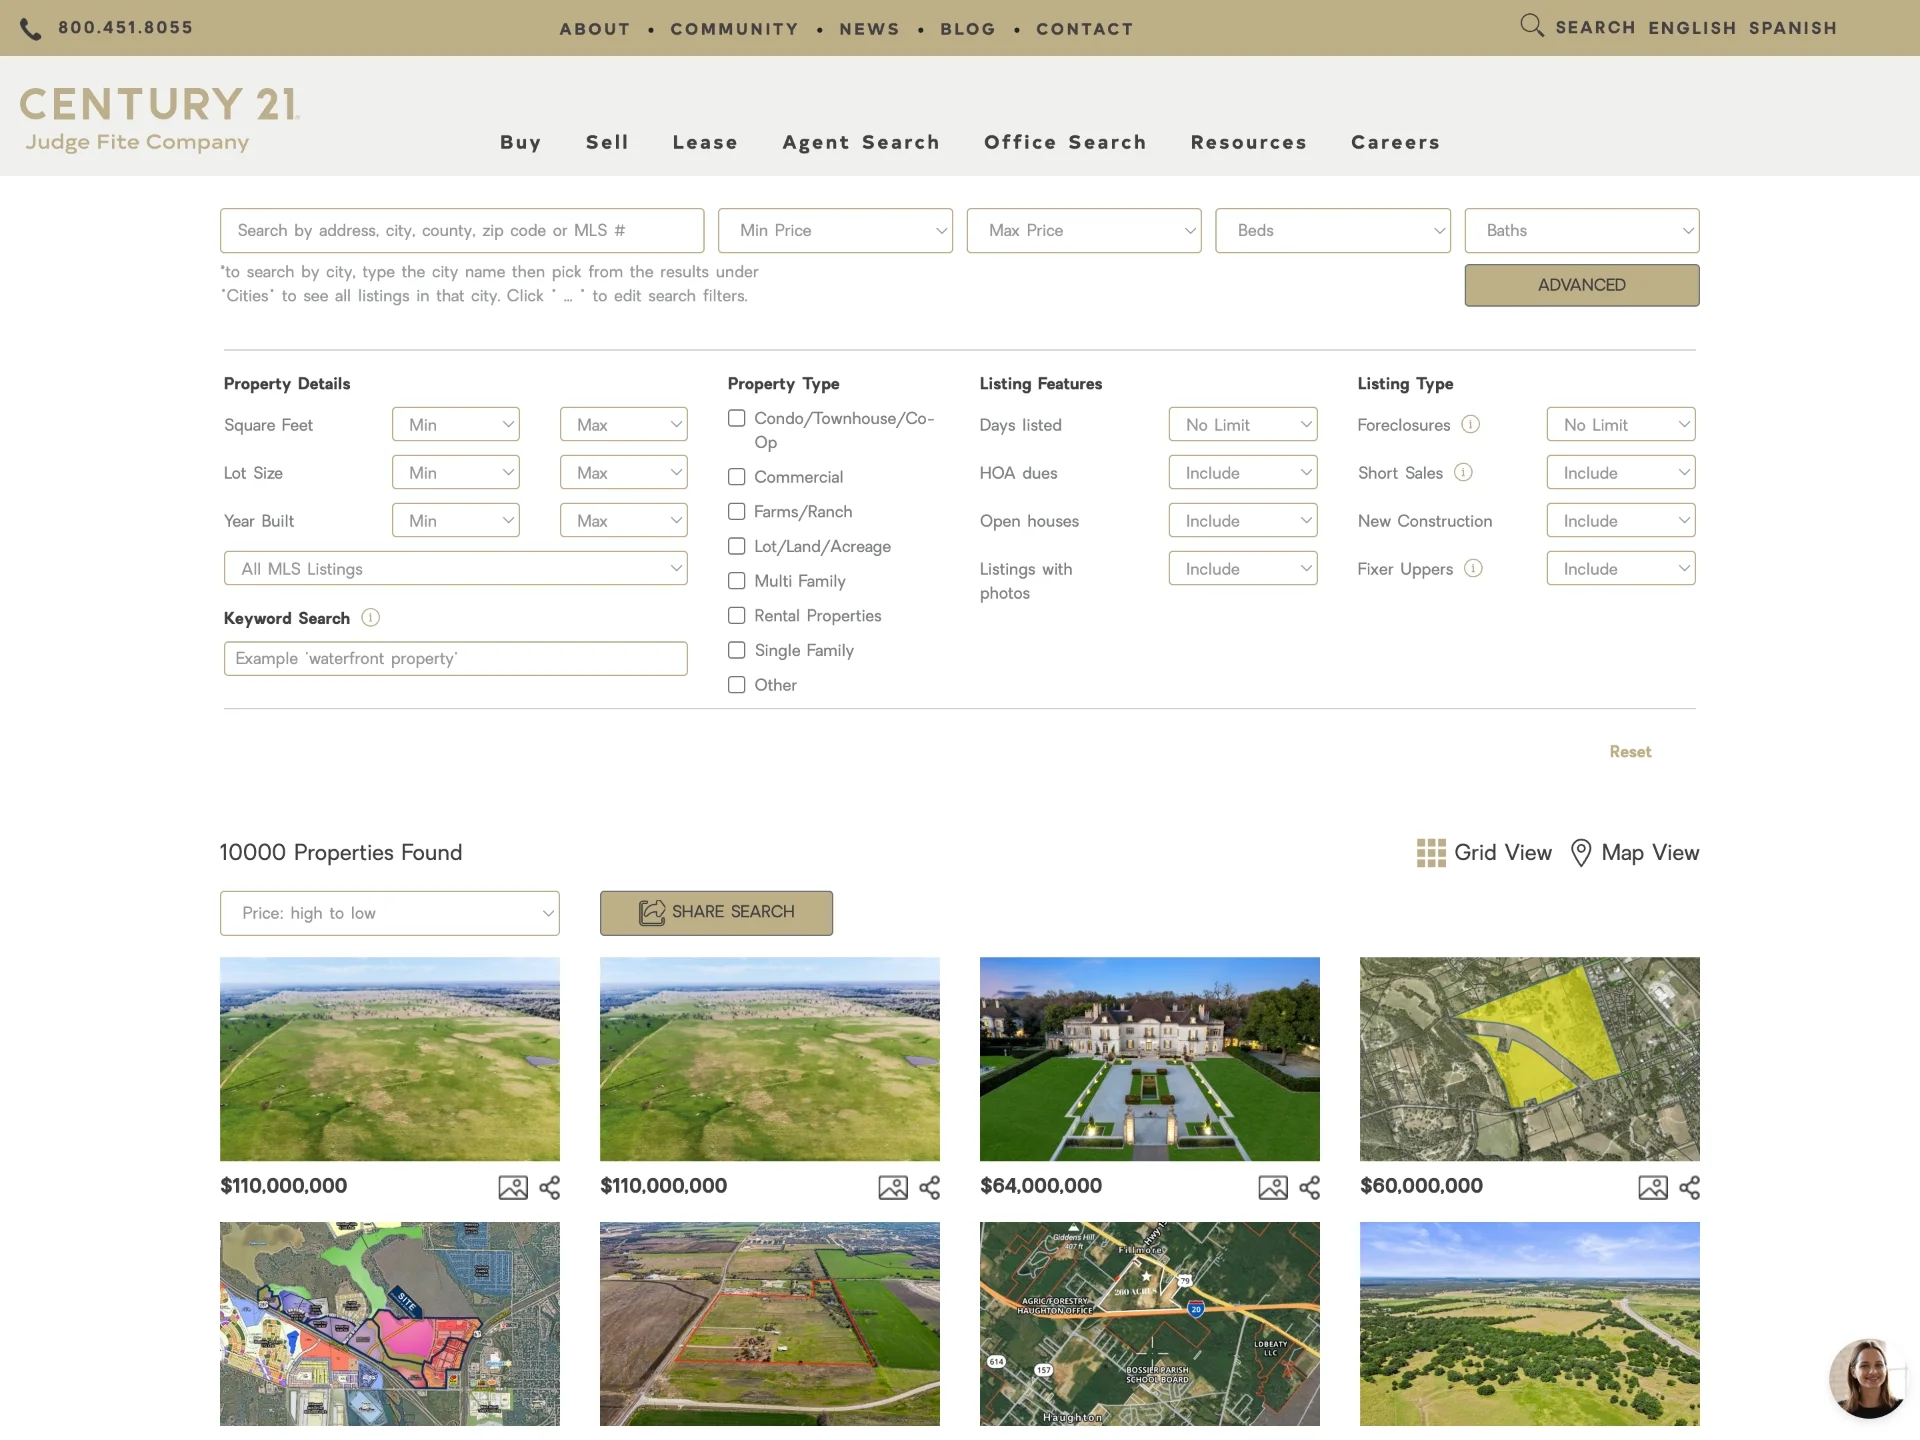This screenshot has height=1440, width=1920.
Task: Go to the Blog navigation link
Action: 967,29
